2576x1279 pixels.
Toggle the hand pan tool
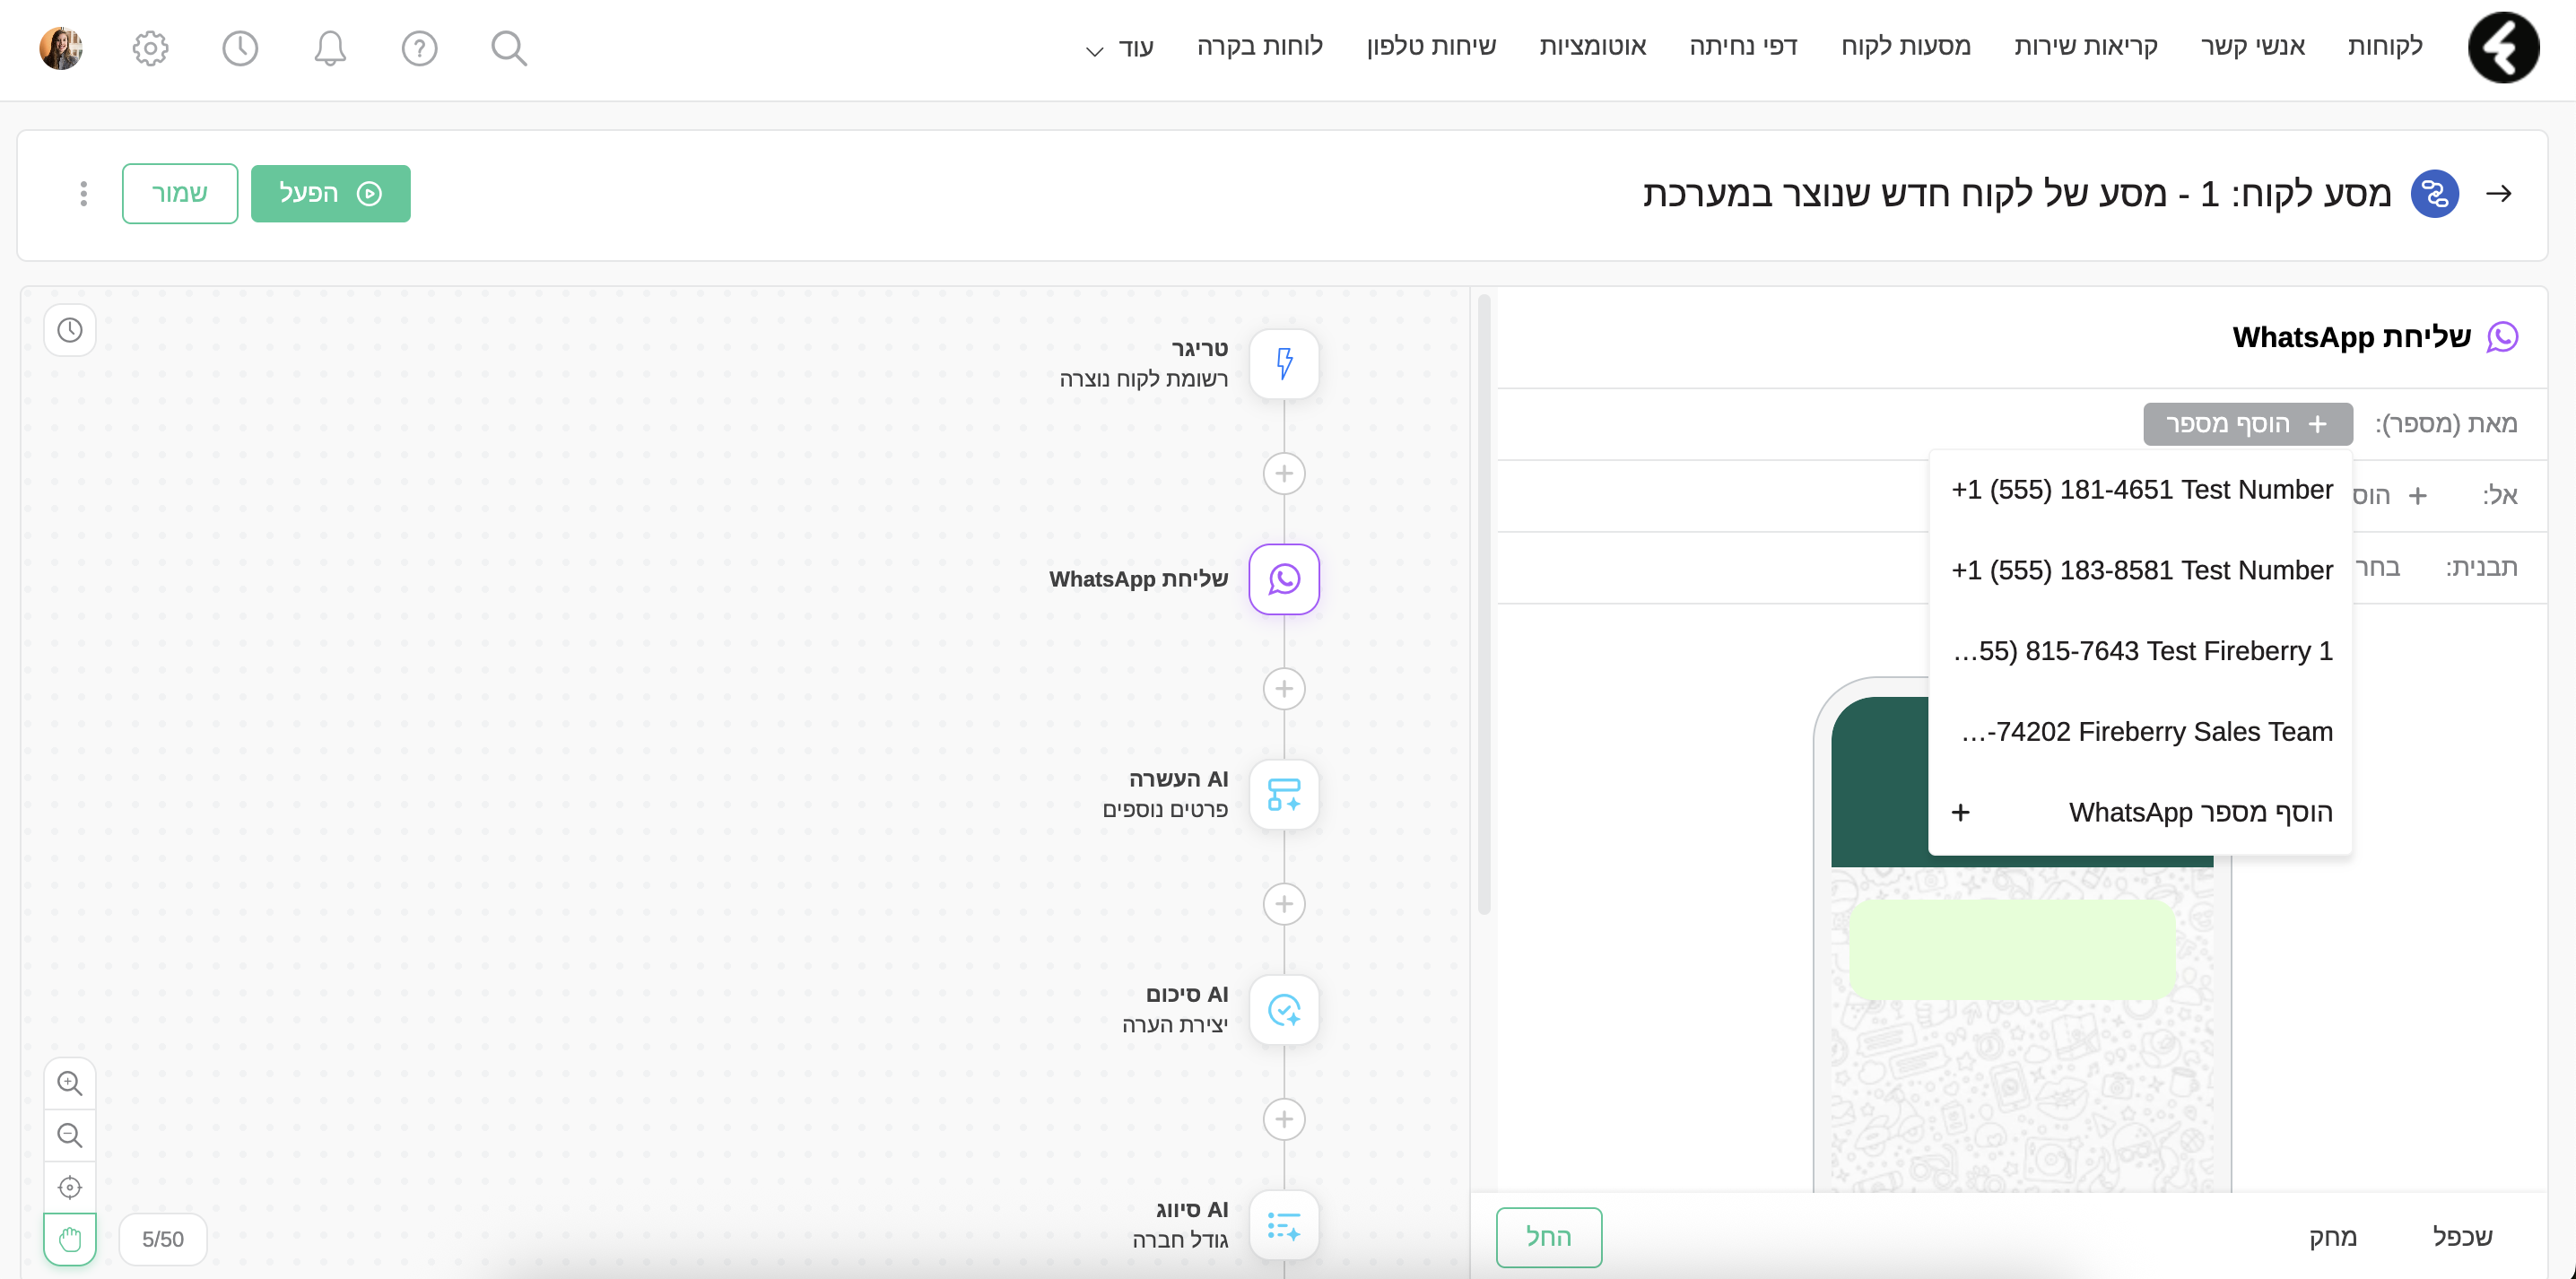[69, 1239]
